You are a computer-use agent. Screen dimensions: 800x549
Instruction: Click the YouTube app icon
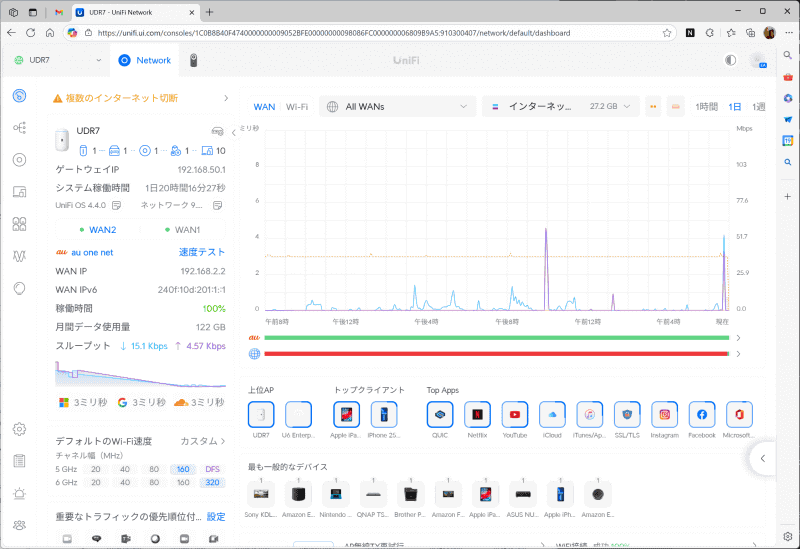click(x=515, y=414)
